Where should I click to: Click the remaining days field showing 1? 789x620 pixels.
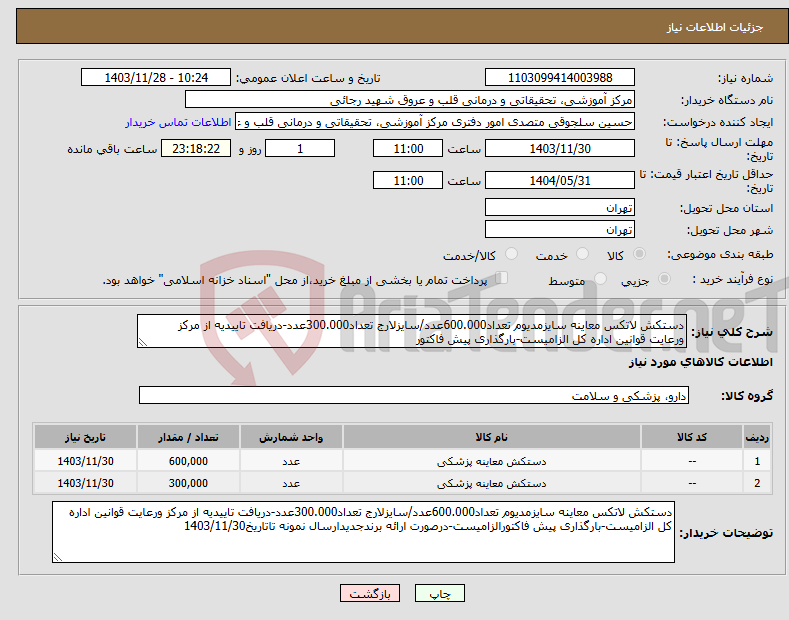[300, 148]
